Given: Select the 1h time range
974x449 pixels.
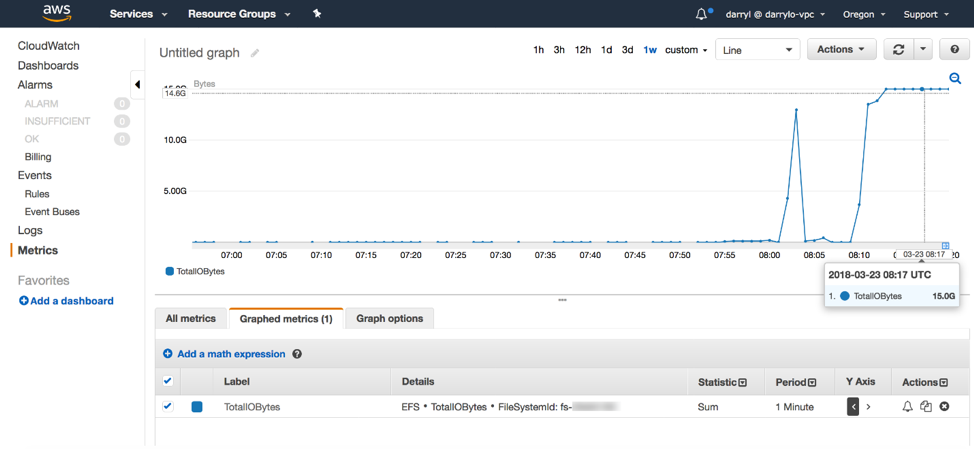Looking at the screenshot, I should click(x=539, y=50).
